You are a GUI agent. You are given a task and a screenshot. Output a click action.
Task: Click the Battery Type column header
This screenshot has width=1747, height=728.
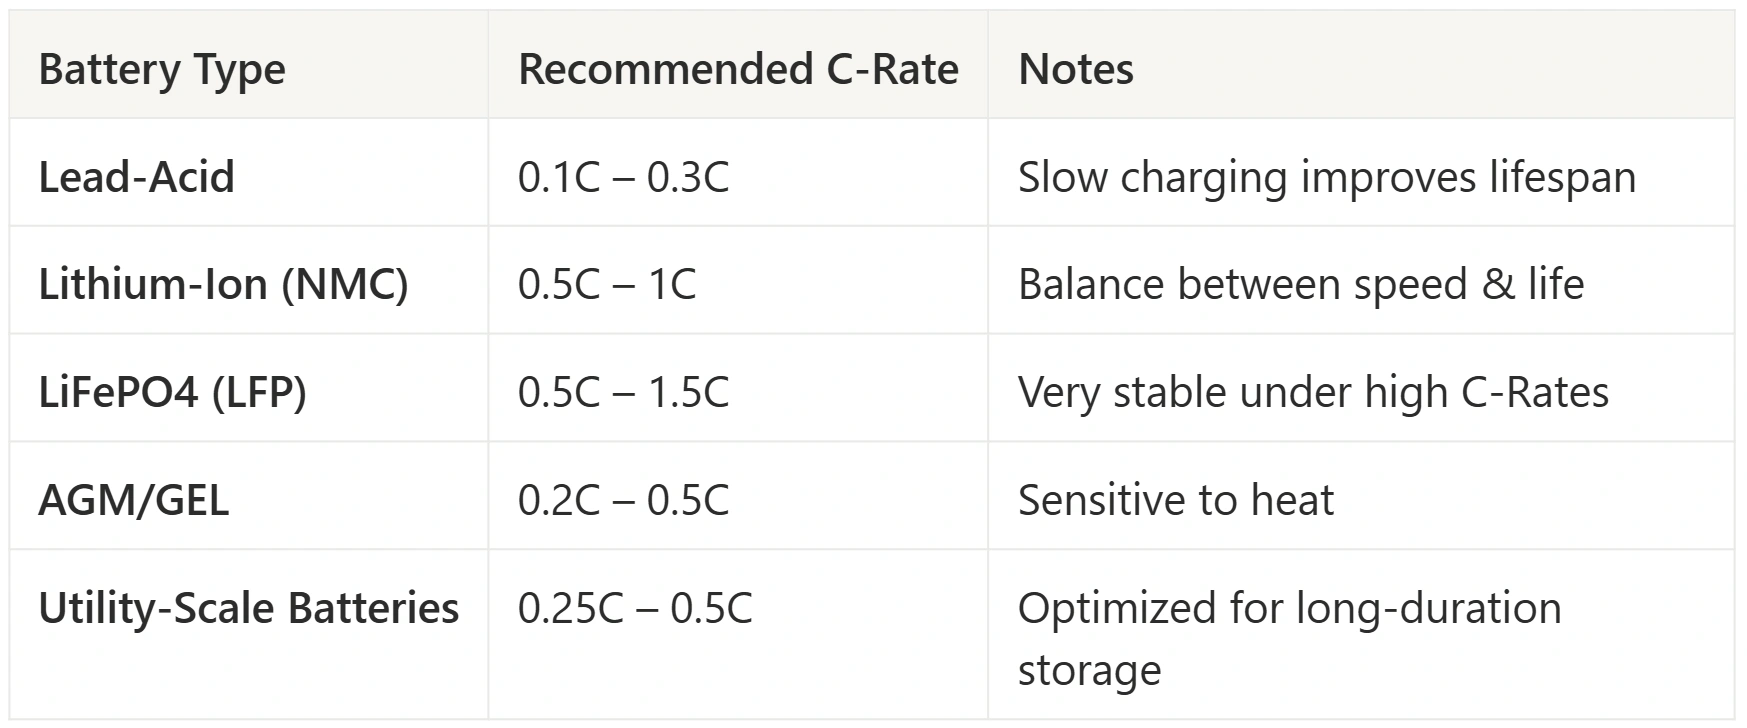(x=162, y=70)
